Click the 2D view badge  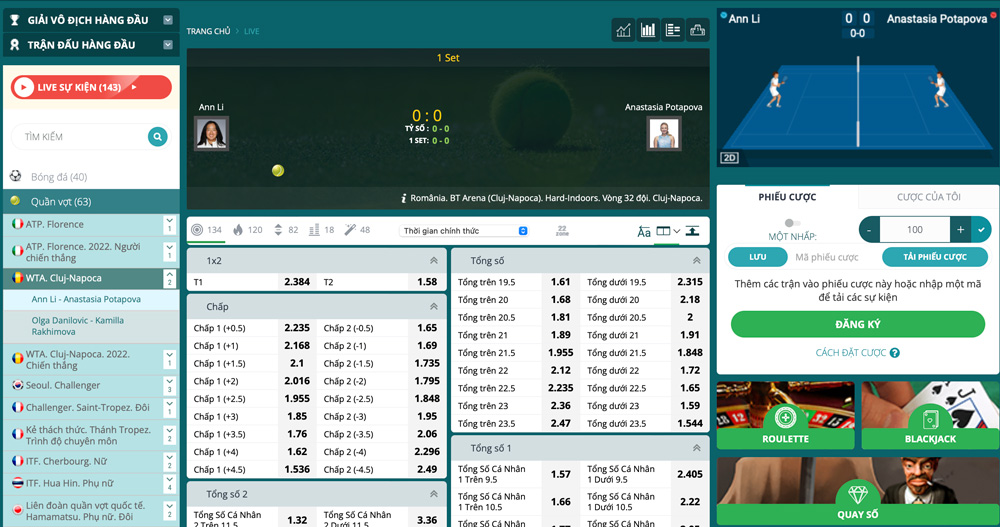click(729, 158)
